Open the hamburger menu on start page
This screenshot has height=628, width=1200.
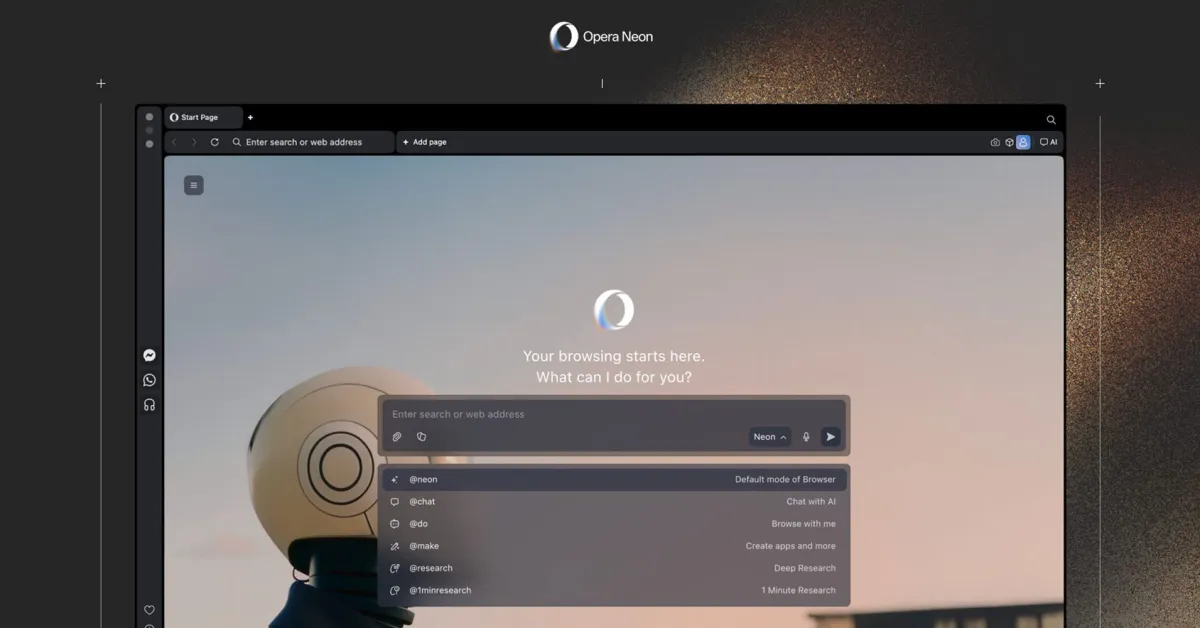[x=194, y=185]
